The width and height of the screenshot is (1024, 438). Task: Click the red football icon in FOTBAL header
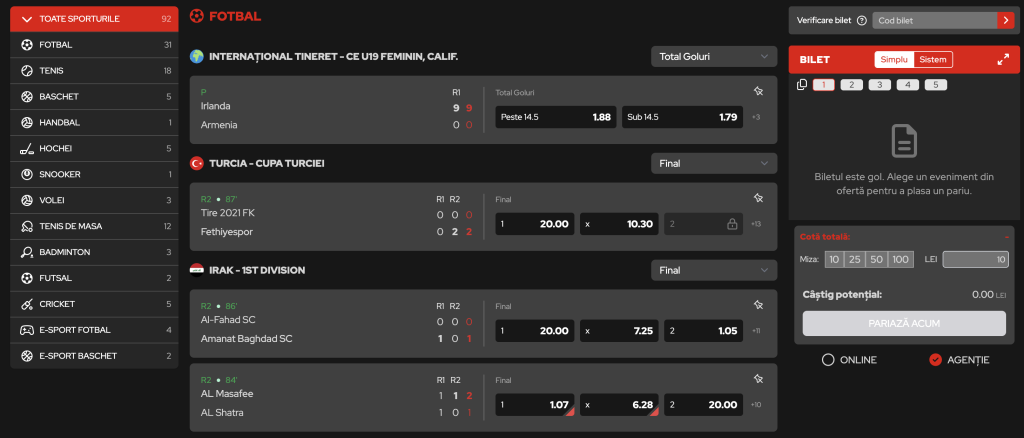pos(197,16)
